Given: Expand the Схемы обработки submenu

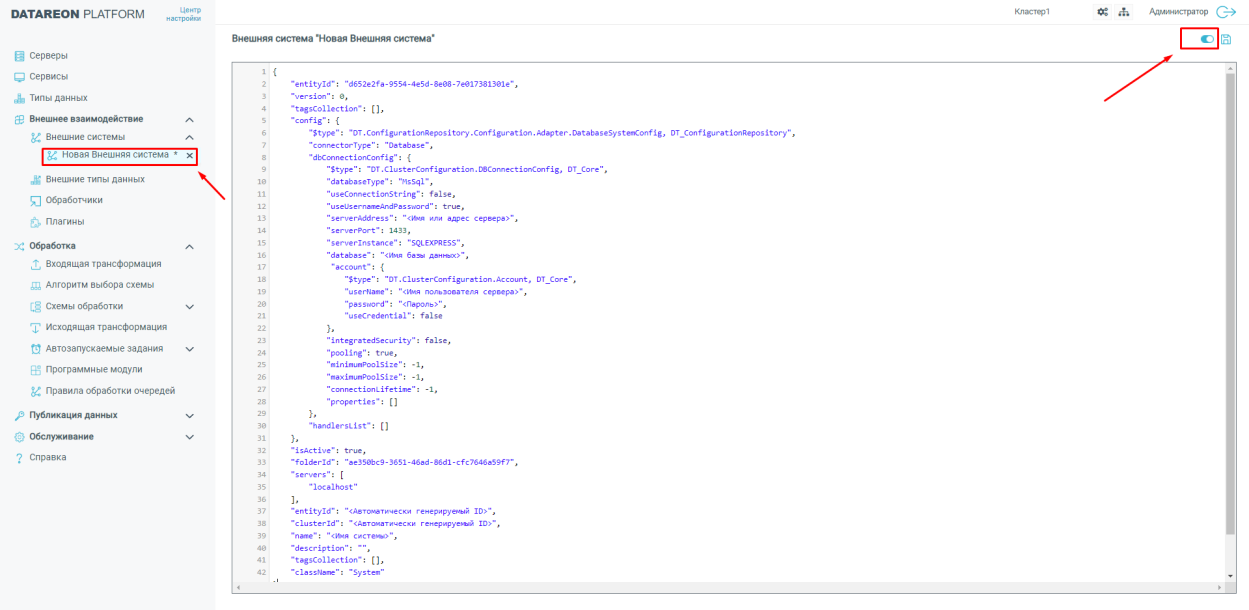Looking at the screenshot, I should 190,307.
